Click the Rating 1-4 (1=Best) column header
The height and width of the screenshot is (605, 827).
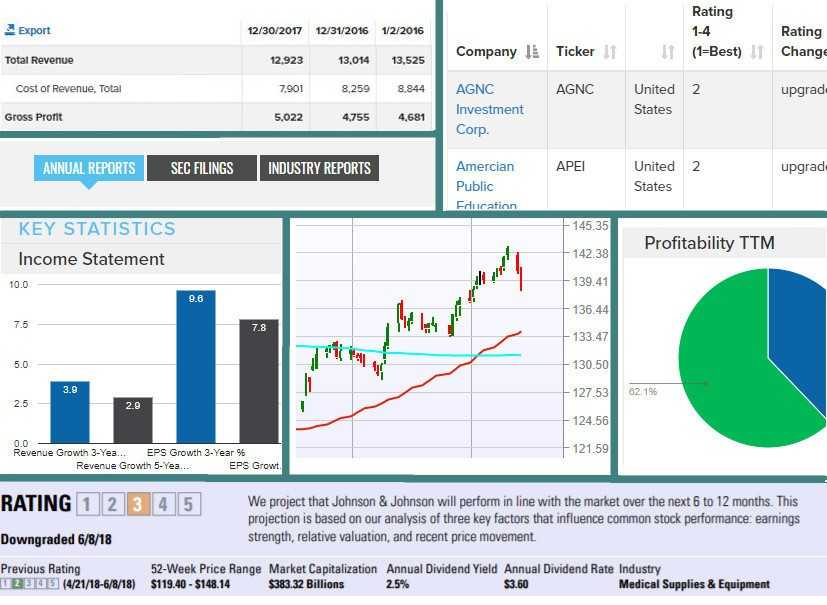click(717, 32)
